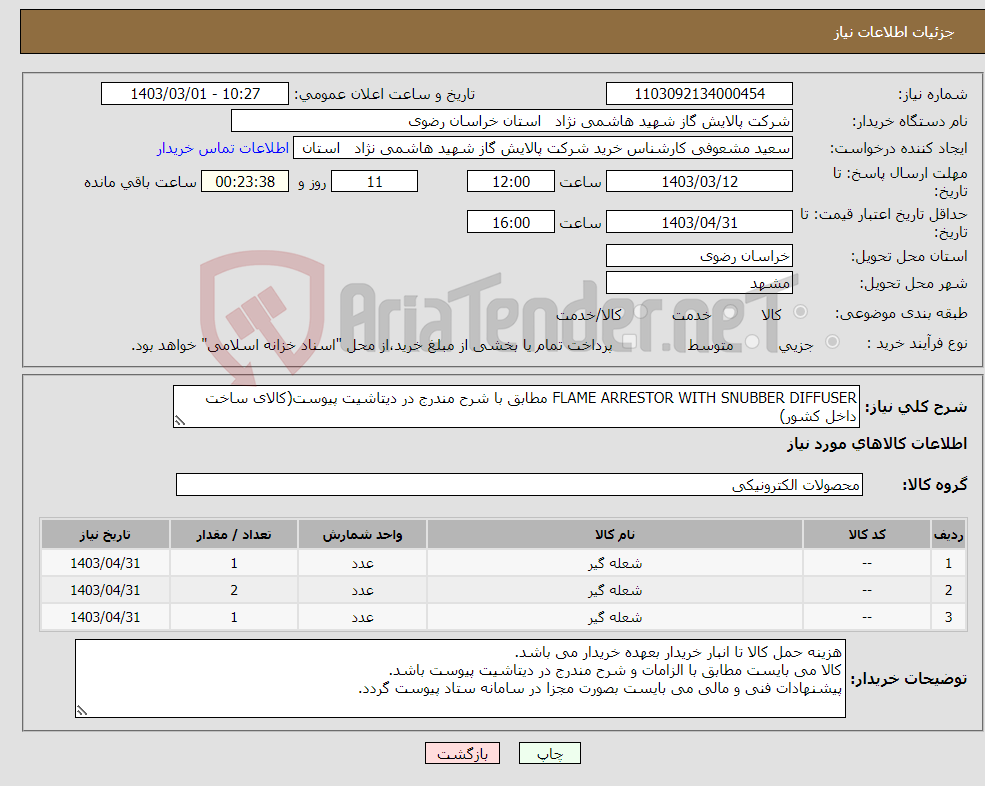Click the بازگشت back button

(462, 753)
